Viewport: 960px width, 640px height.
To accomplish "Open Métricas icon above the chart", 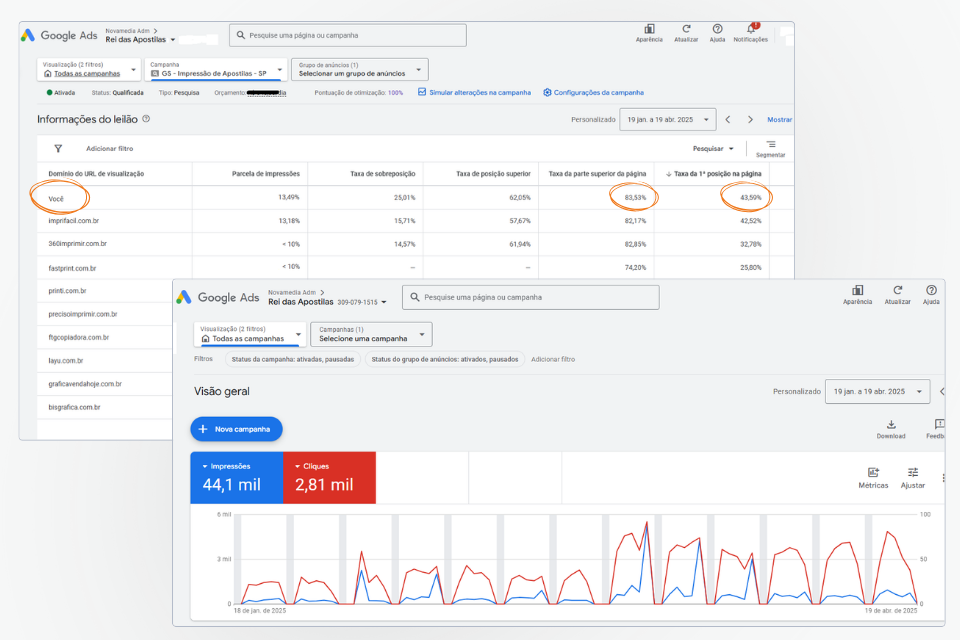I will click(x=873, y=472).
